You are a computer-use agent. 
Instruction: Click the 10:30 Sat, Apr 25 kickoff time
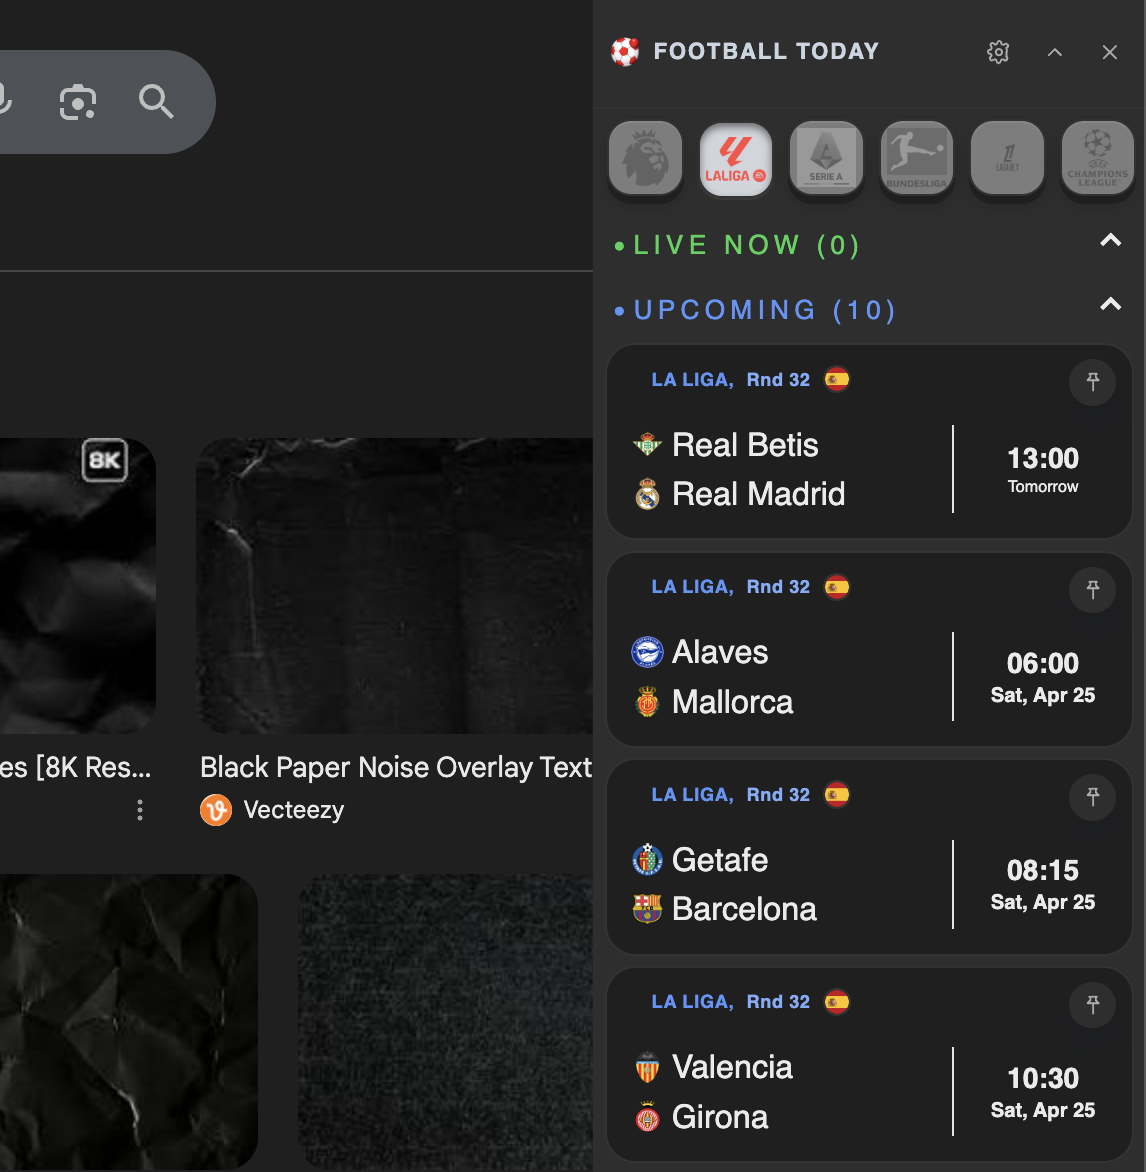coord(1043,1092)
